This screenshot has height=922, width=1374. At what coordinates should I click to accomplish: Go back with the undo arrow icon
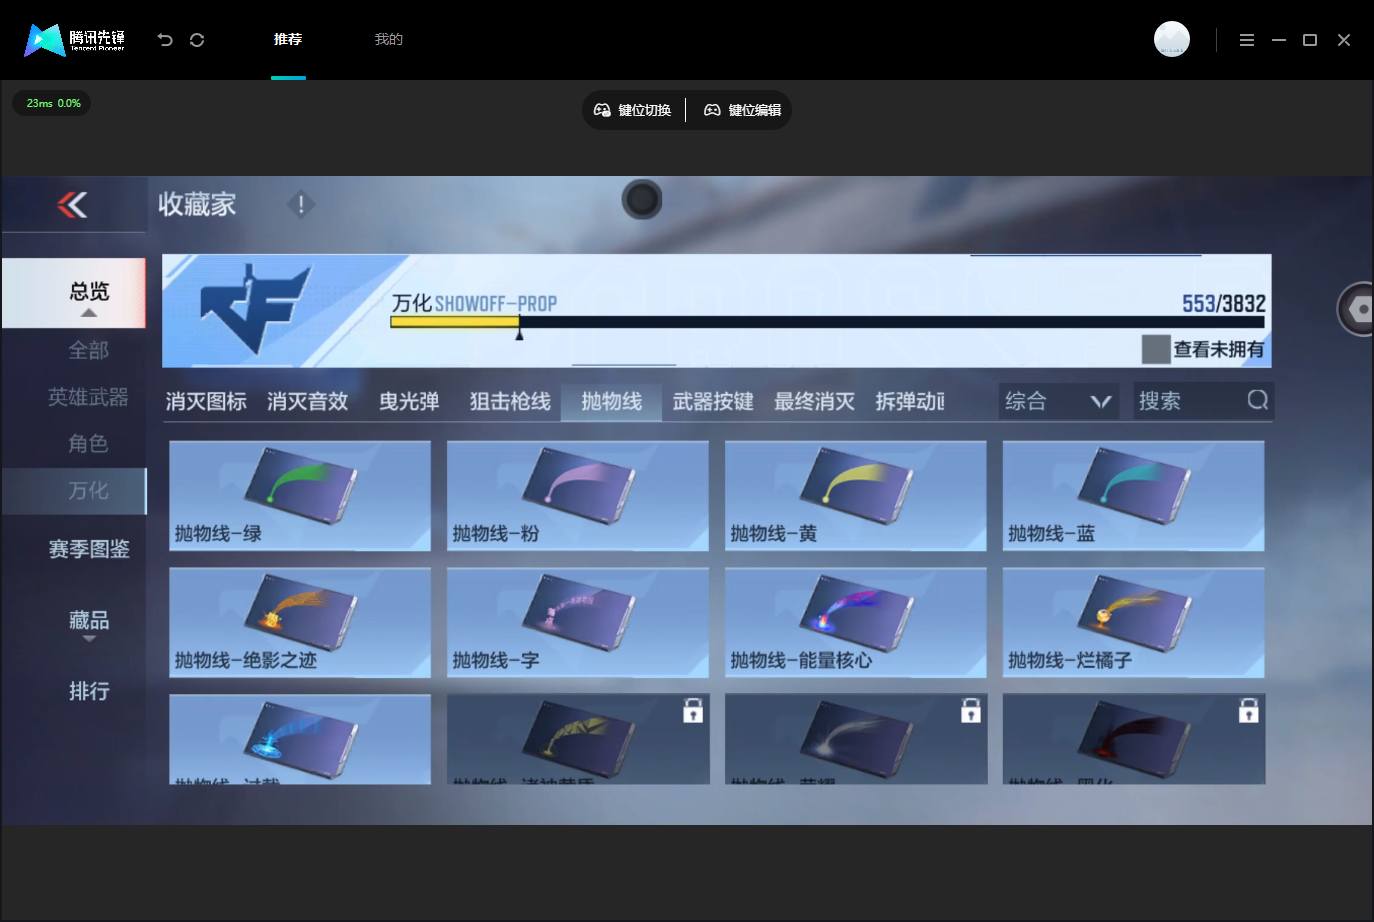click(x=165, y=40)
